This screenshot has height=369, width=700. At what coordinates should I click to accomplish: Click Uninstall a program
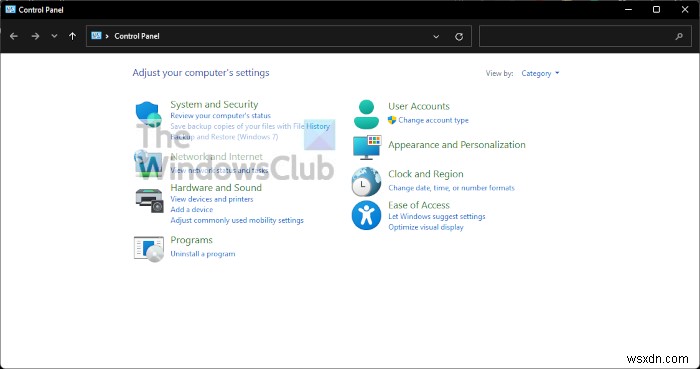[x=203, y=254]
